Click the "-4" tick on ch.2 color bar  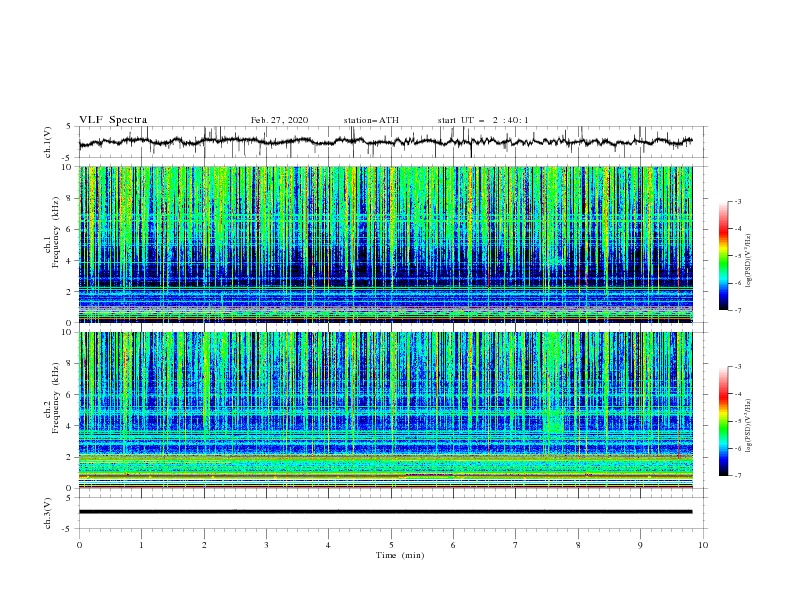point(738,394)
